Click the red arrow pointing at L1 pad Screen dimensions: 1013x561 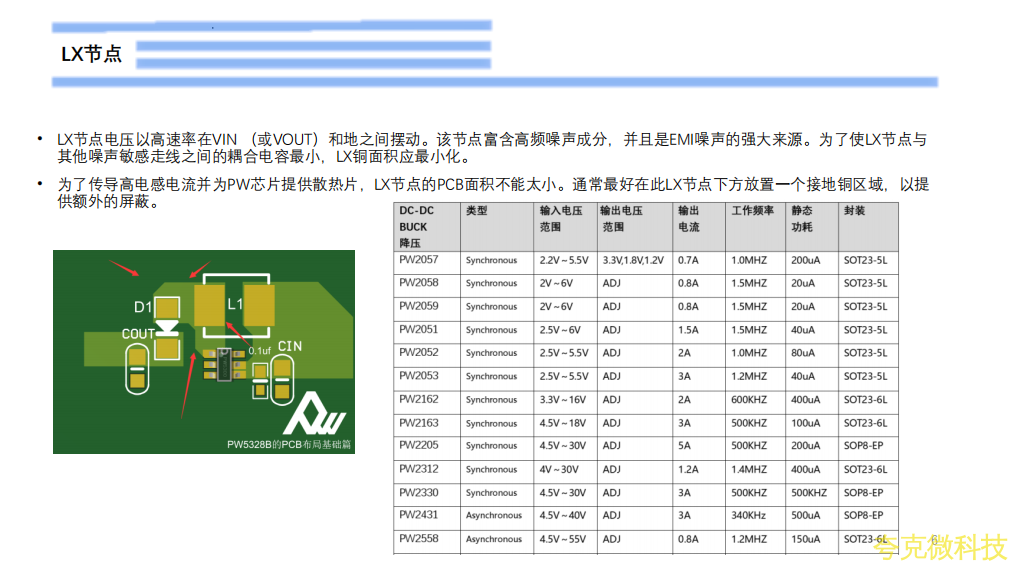tap(237, 335)
